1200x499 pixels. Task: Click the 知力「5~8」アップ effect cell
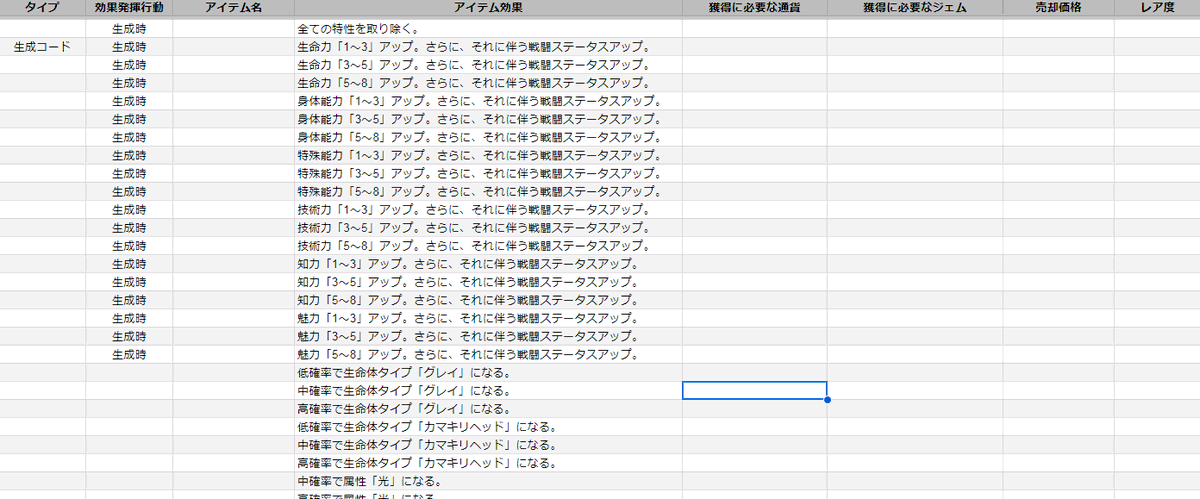tap(488, 300)
